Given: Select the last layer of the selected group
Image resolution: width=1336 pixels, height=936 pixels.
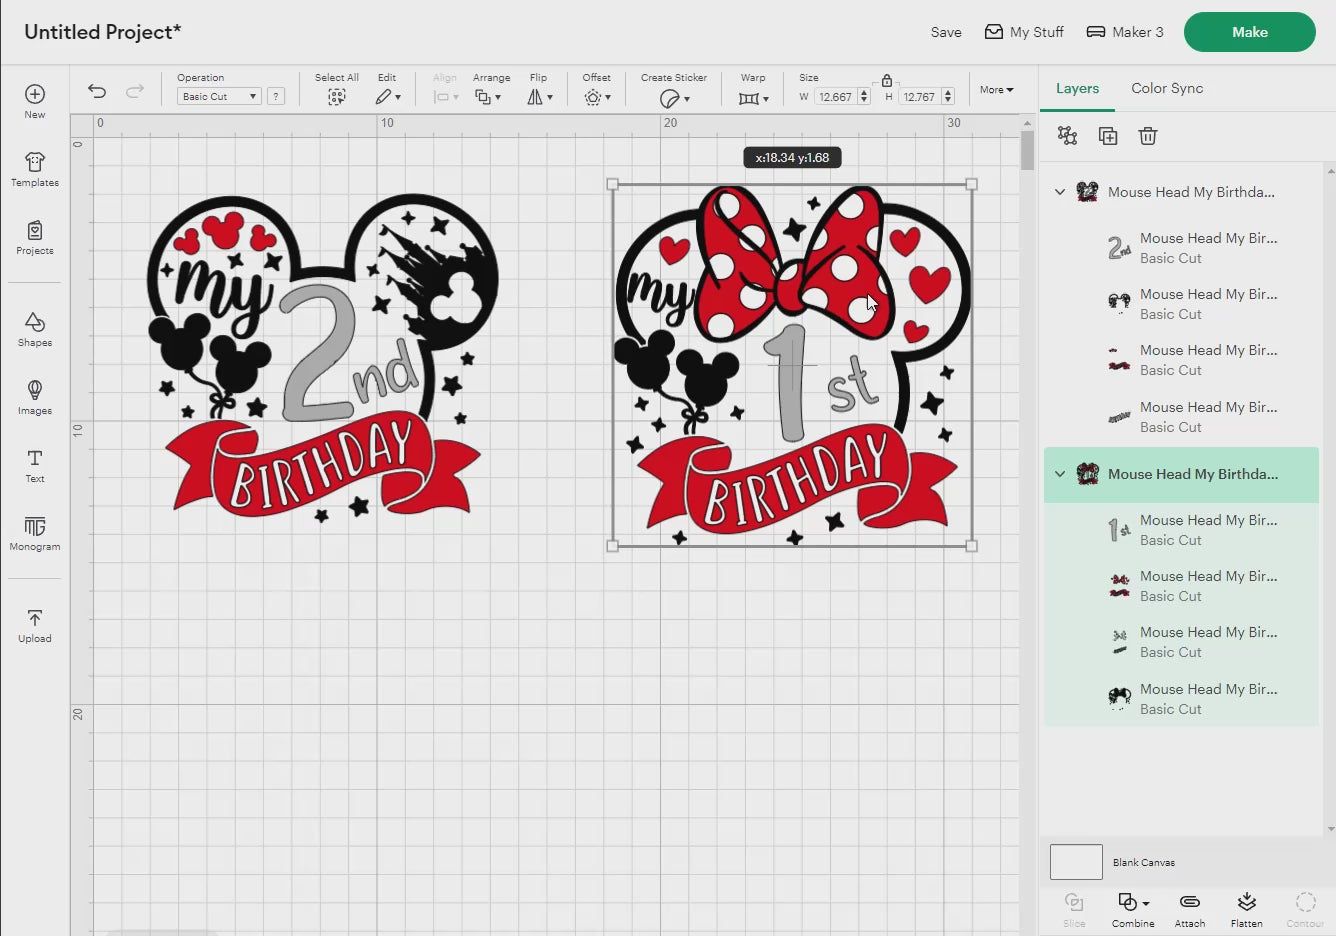Looking at the screenshot, I should [x=1181, y=699].
